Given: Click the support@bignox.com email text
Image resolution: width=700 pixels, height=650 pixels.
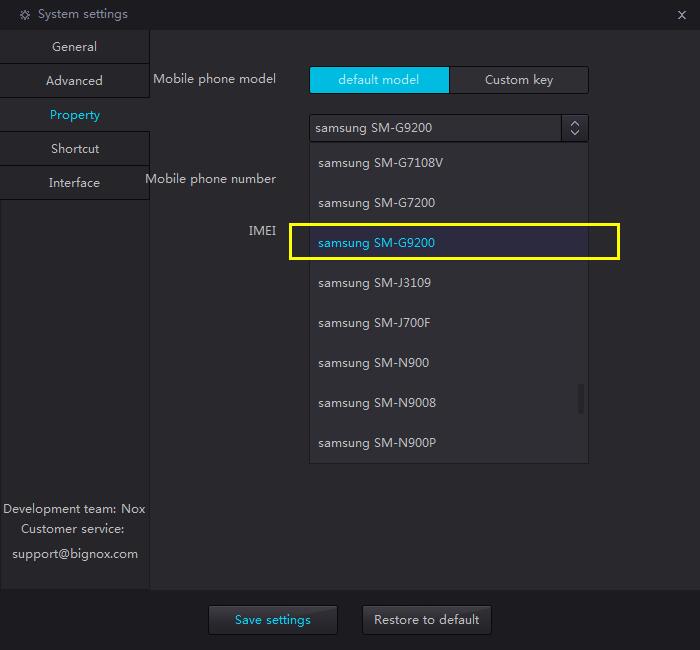Looking at the screenshot, I should 75,554.
